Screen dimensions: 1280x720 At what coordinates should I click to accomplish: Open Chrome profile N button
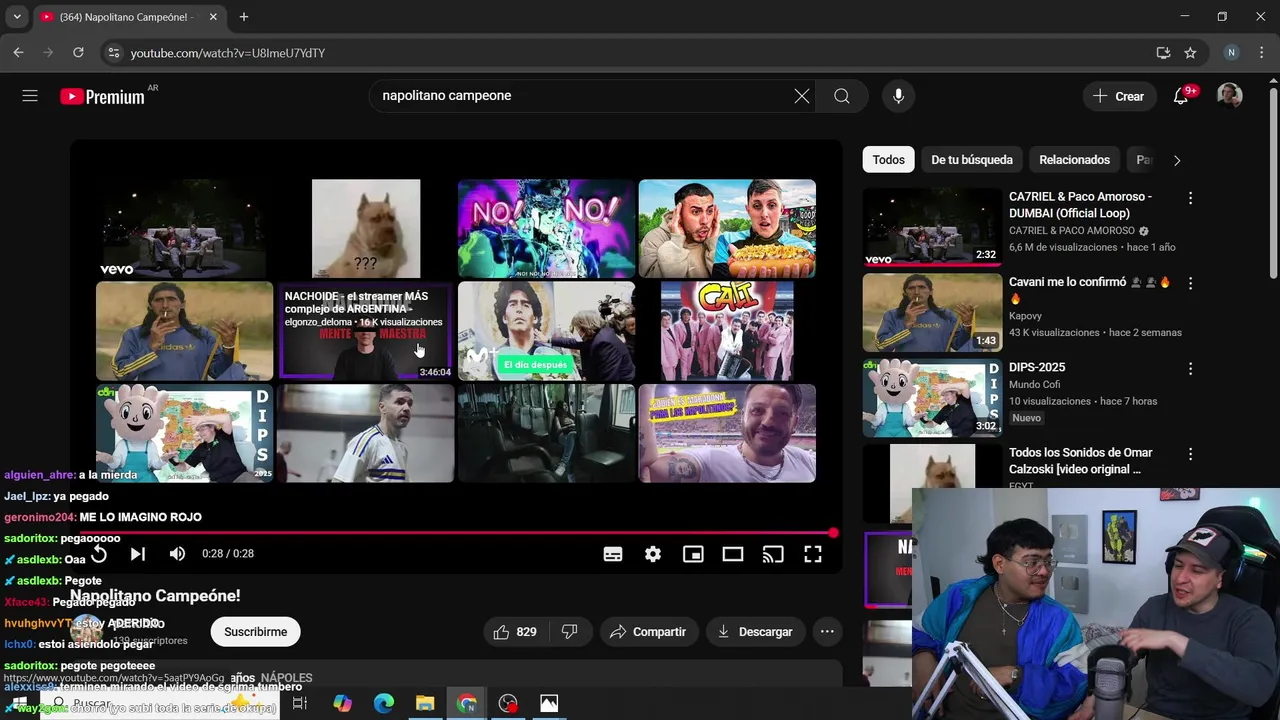(x=1231, y=53)
